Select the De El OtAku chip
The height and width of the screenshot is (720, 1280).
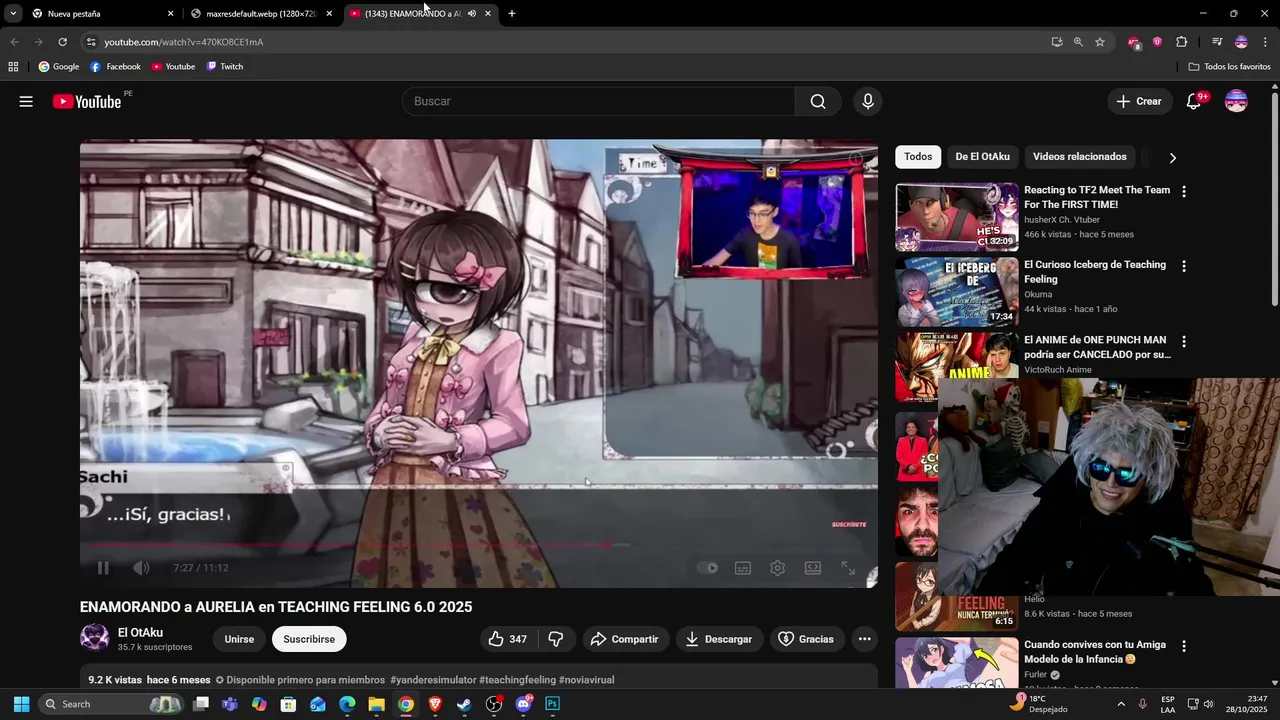click(982, 157)
